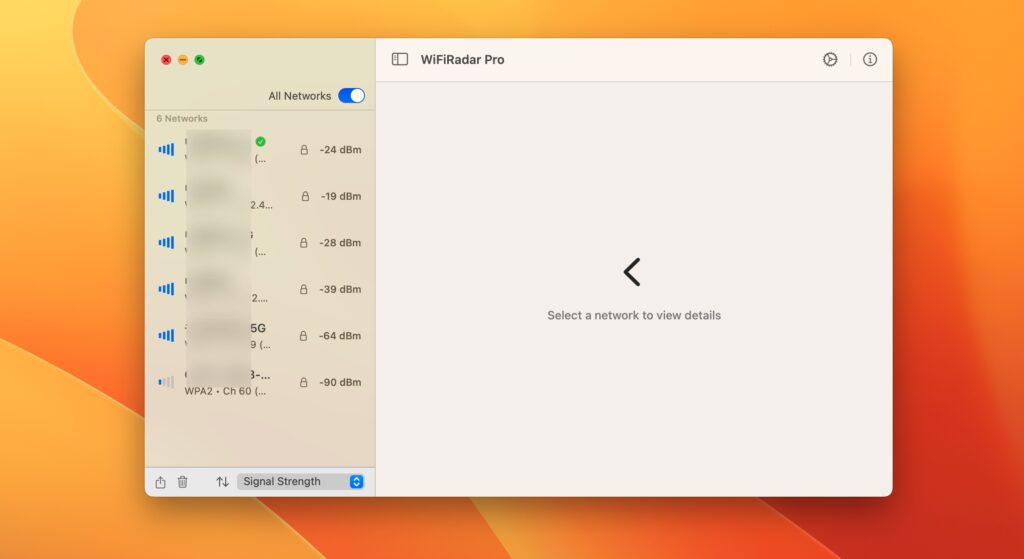Viewport: 1024px width, 559px height.
Task: Click the "6 Networks" header label
Action: tap(182, 118)
